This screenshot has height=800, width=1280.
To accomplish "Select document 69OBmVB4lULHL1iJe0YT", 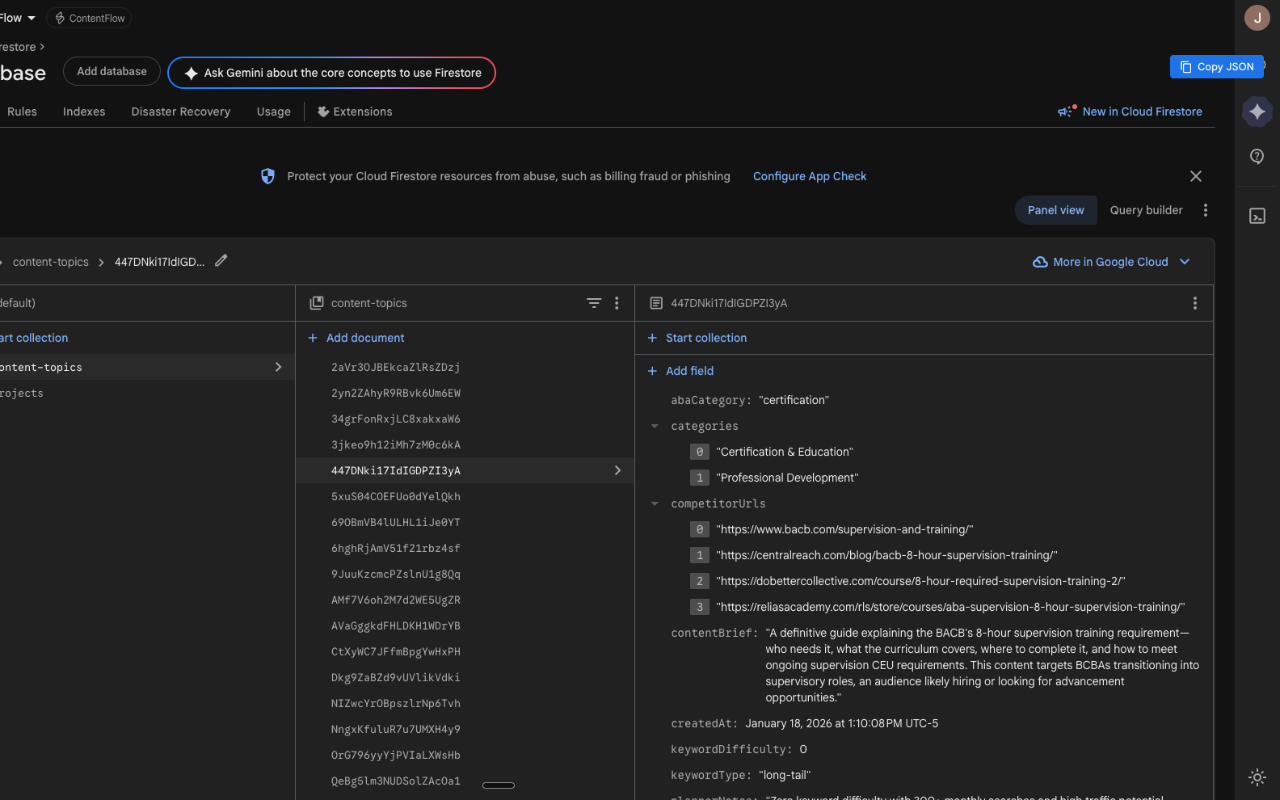I will click(396, 523).
